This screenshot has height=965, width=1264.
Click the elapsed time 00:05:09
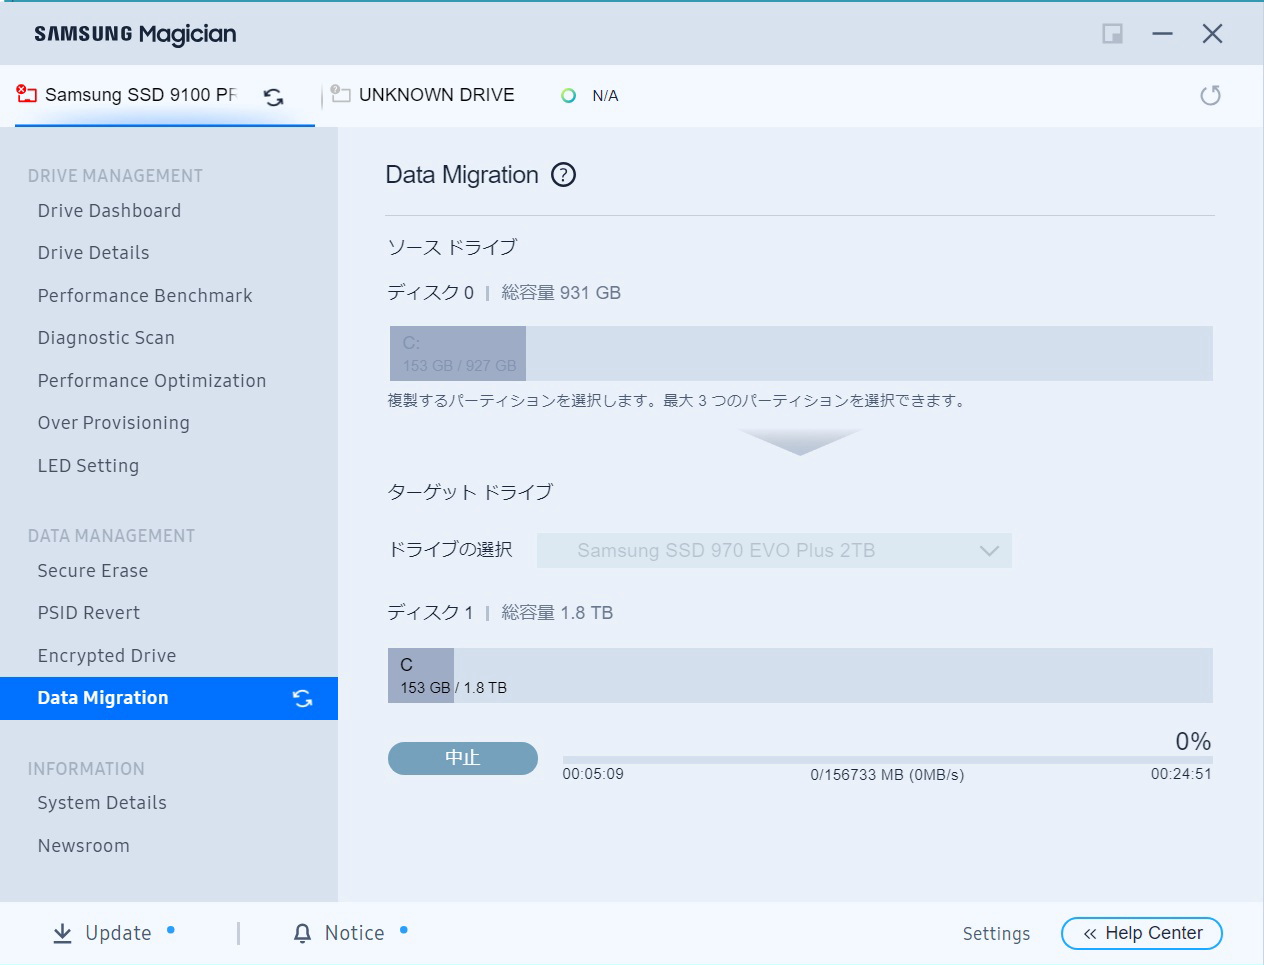pos(593,774)
